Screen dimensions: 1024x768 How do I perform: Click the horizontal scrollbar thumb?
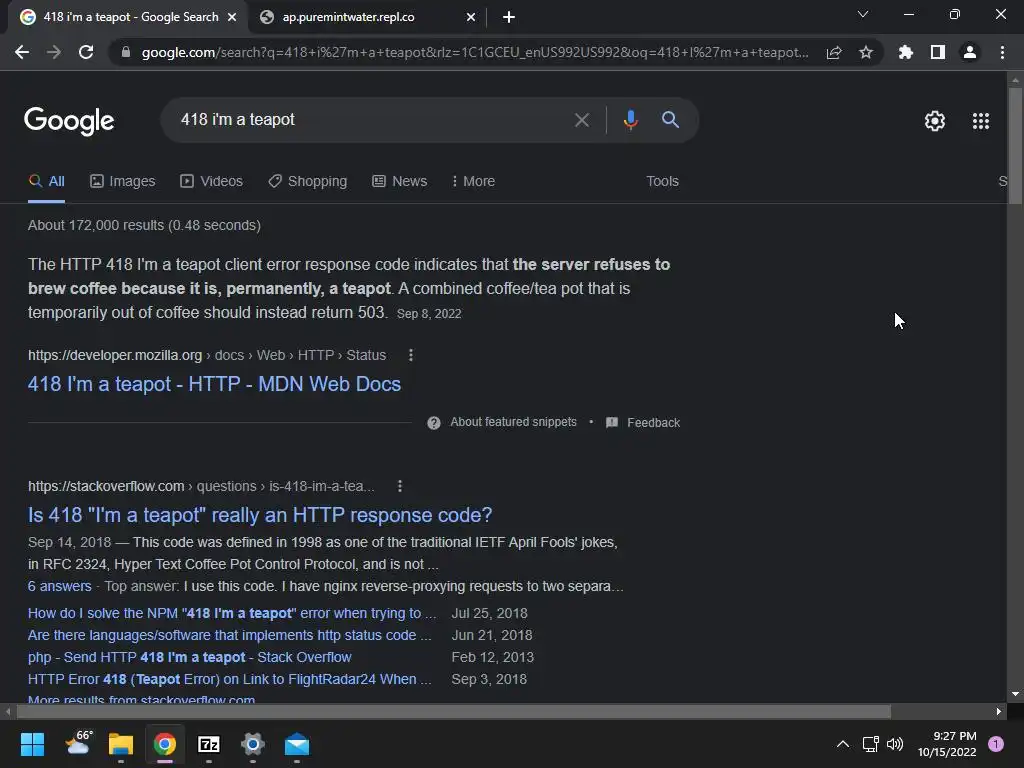pyautogui.click(x=454, y=711)
